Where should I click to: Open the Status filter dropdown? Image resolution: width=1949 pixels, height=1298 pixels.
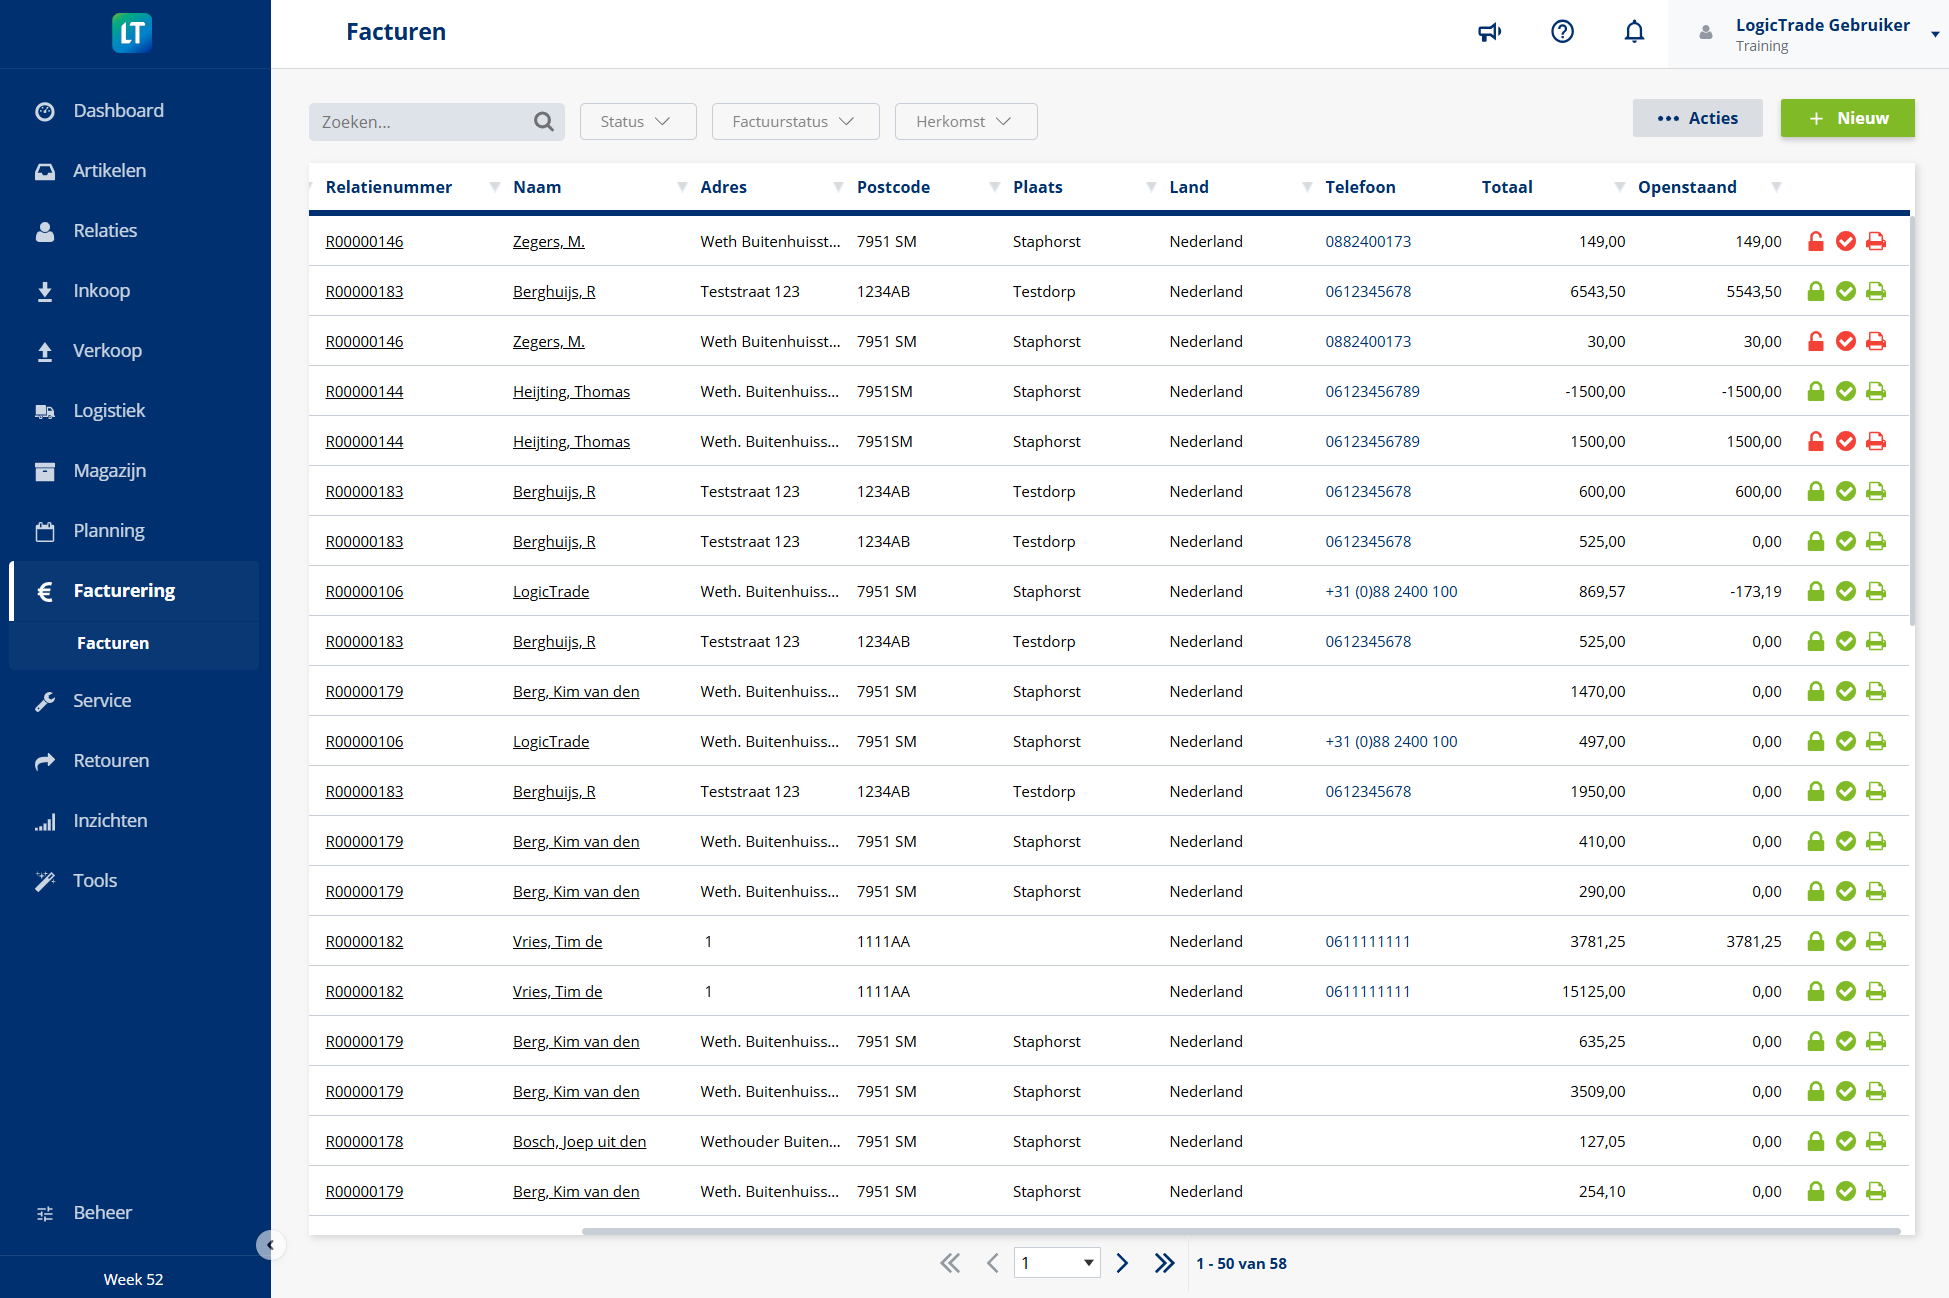point(637,121)
